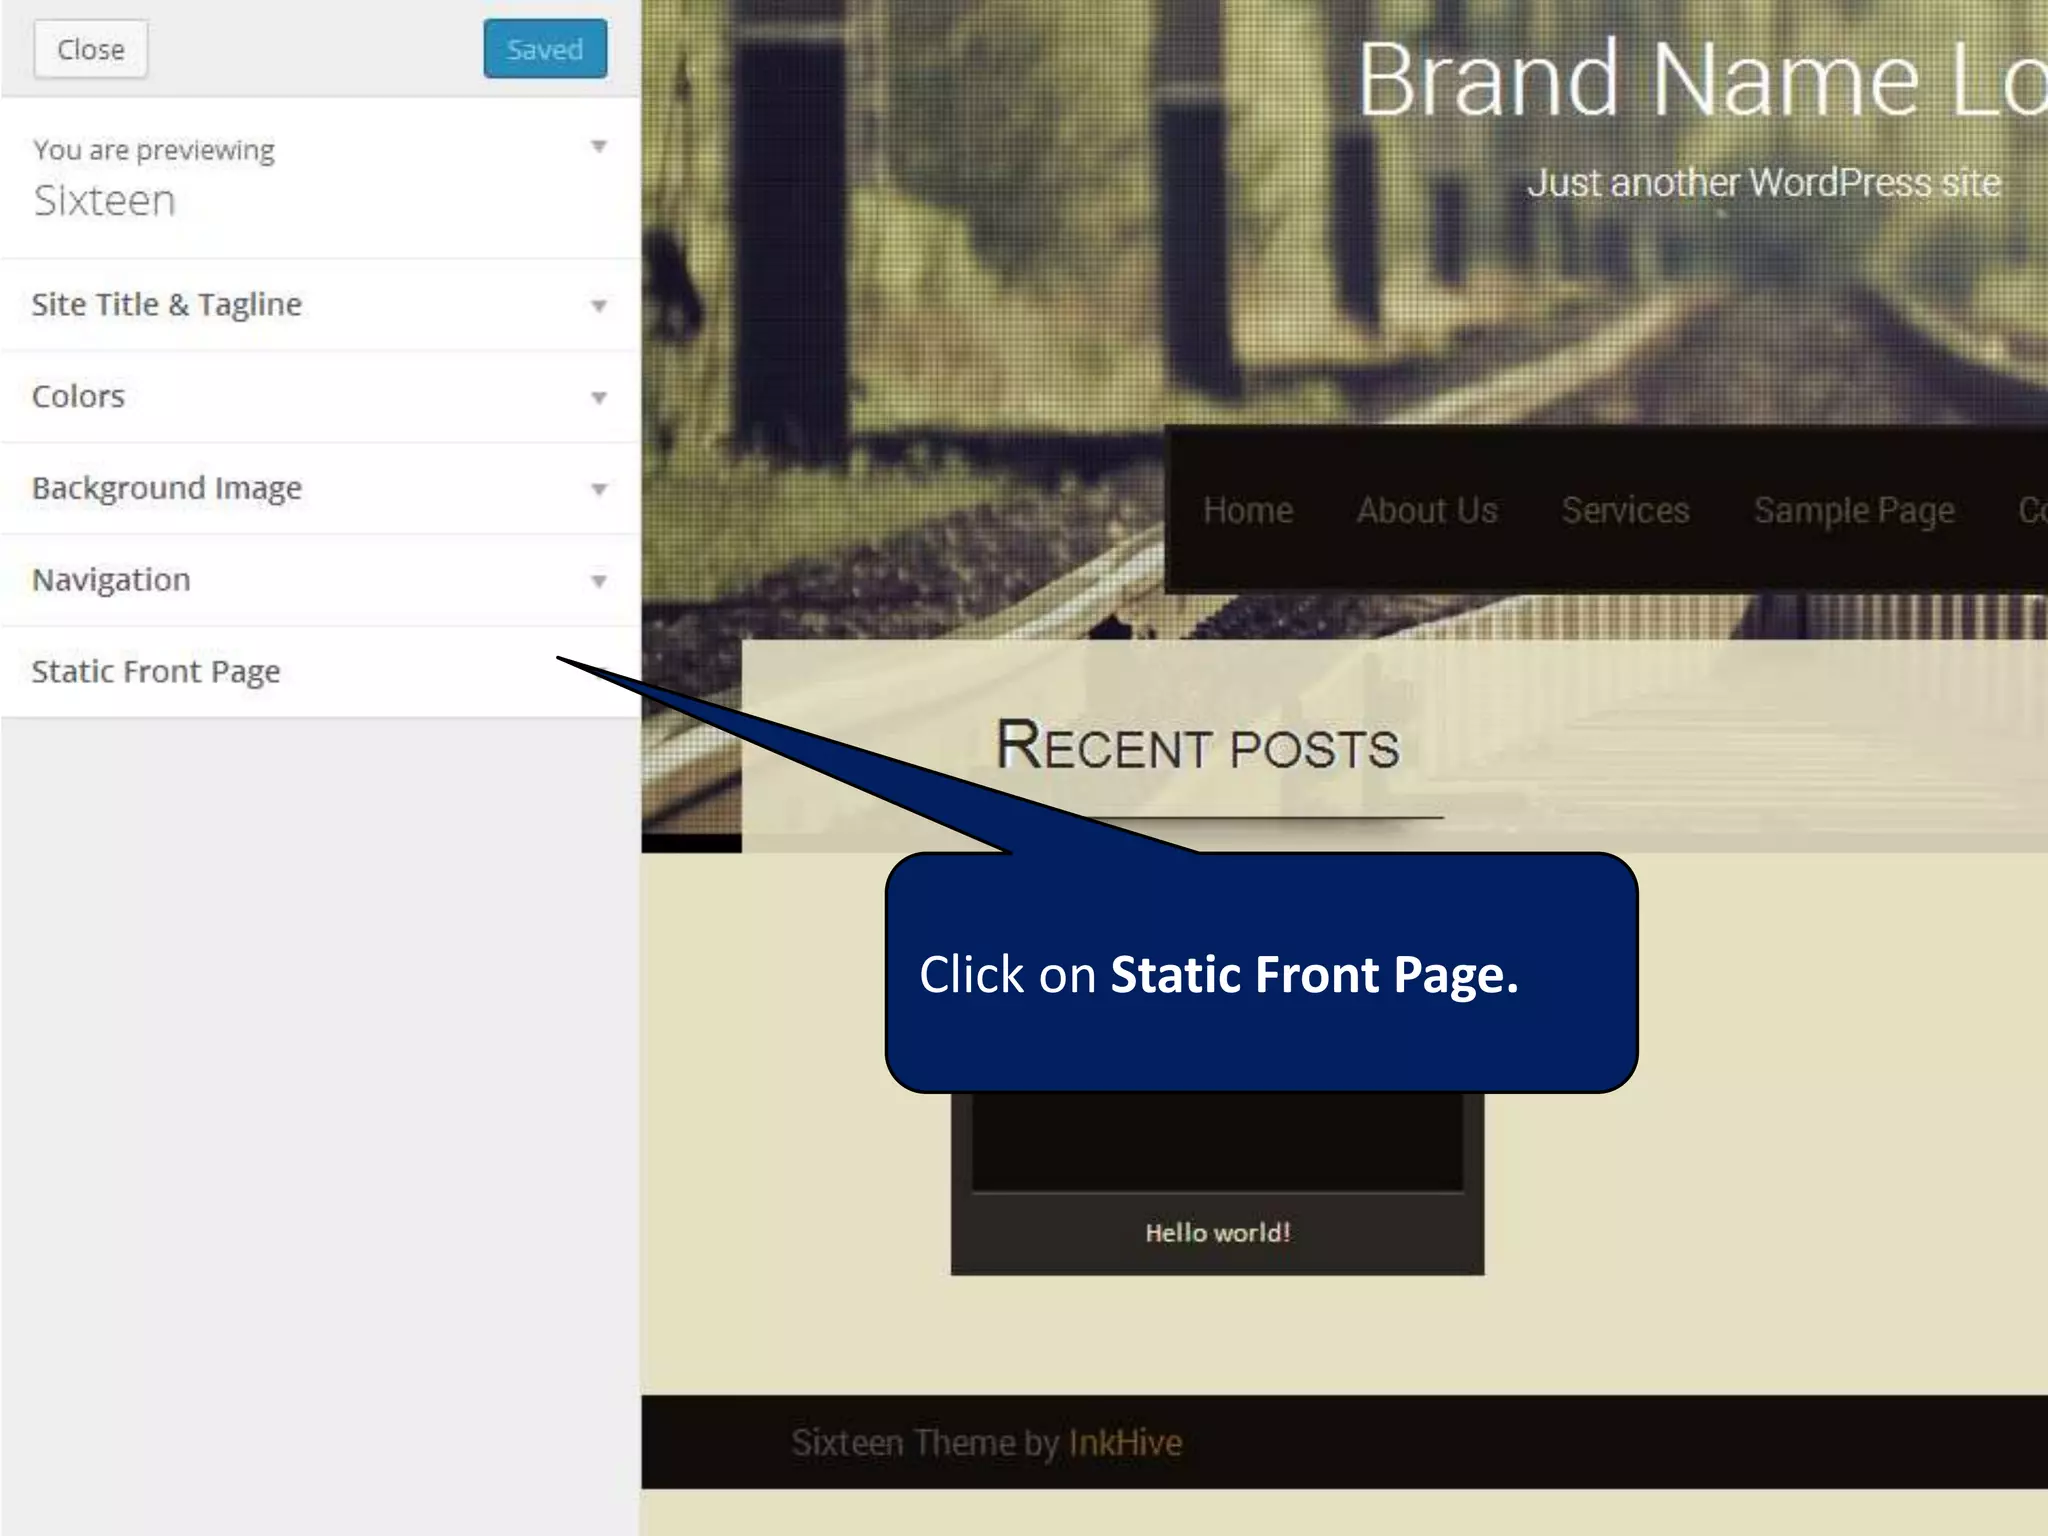Screen dimensions: 2048x1536
Task: Follow the InkHive footer link
Action: pos(1125,1443)
